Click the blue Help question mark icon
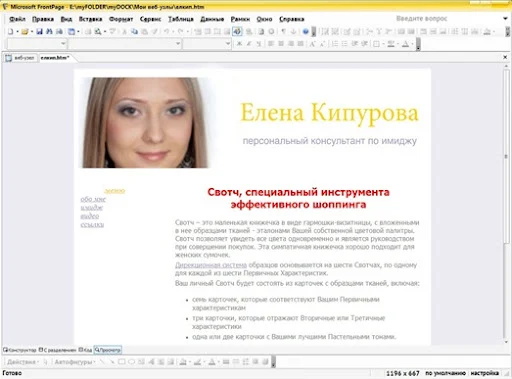Viewport: 512px width, 379px height. [305, 32]
